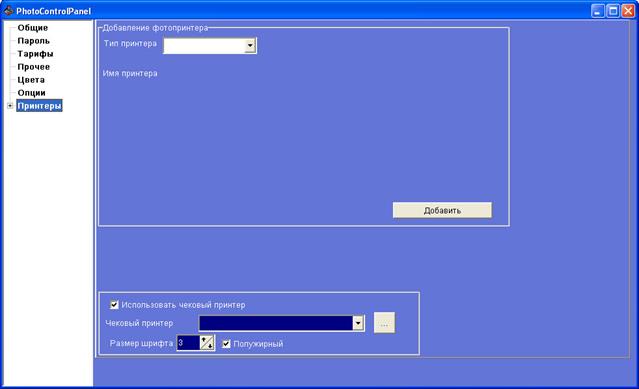
Task: Open the Тип принтера dropdown
Action: click(250, 46)
